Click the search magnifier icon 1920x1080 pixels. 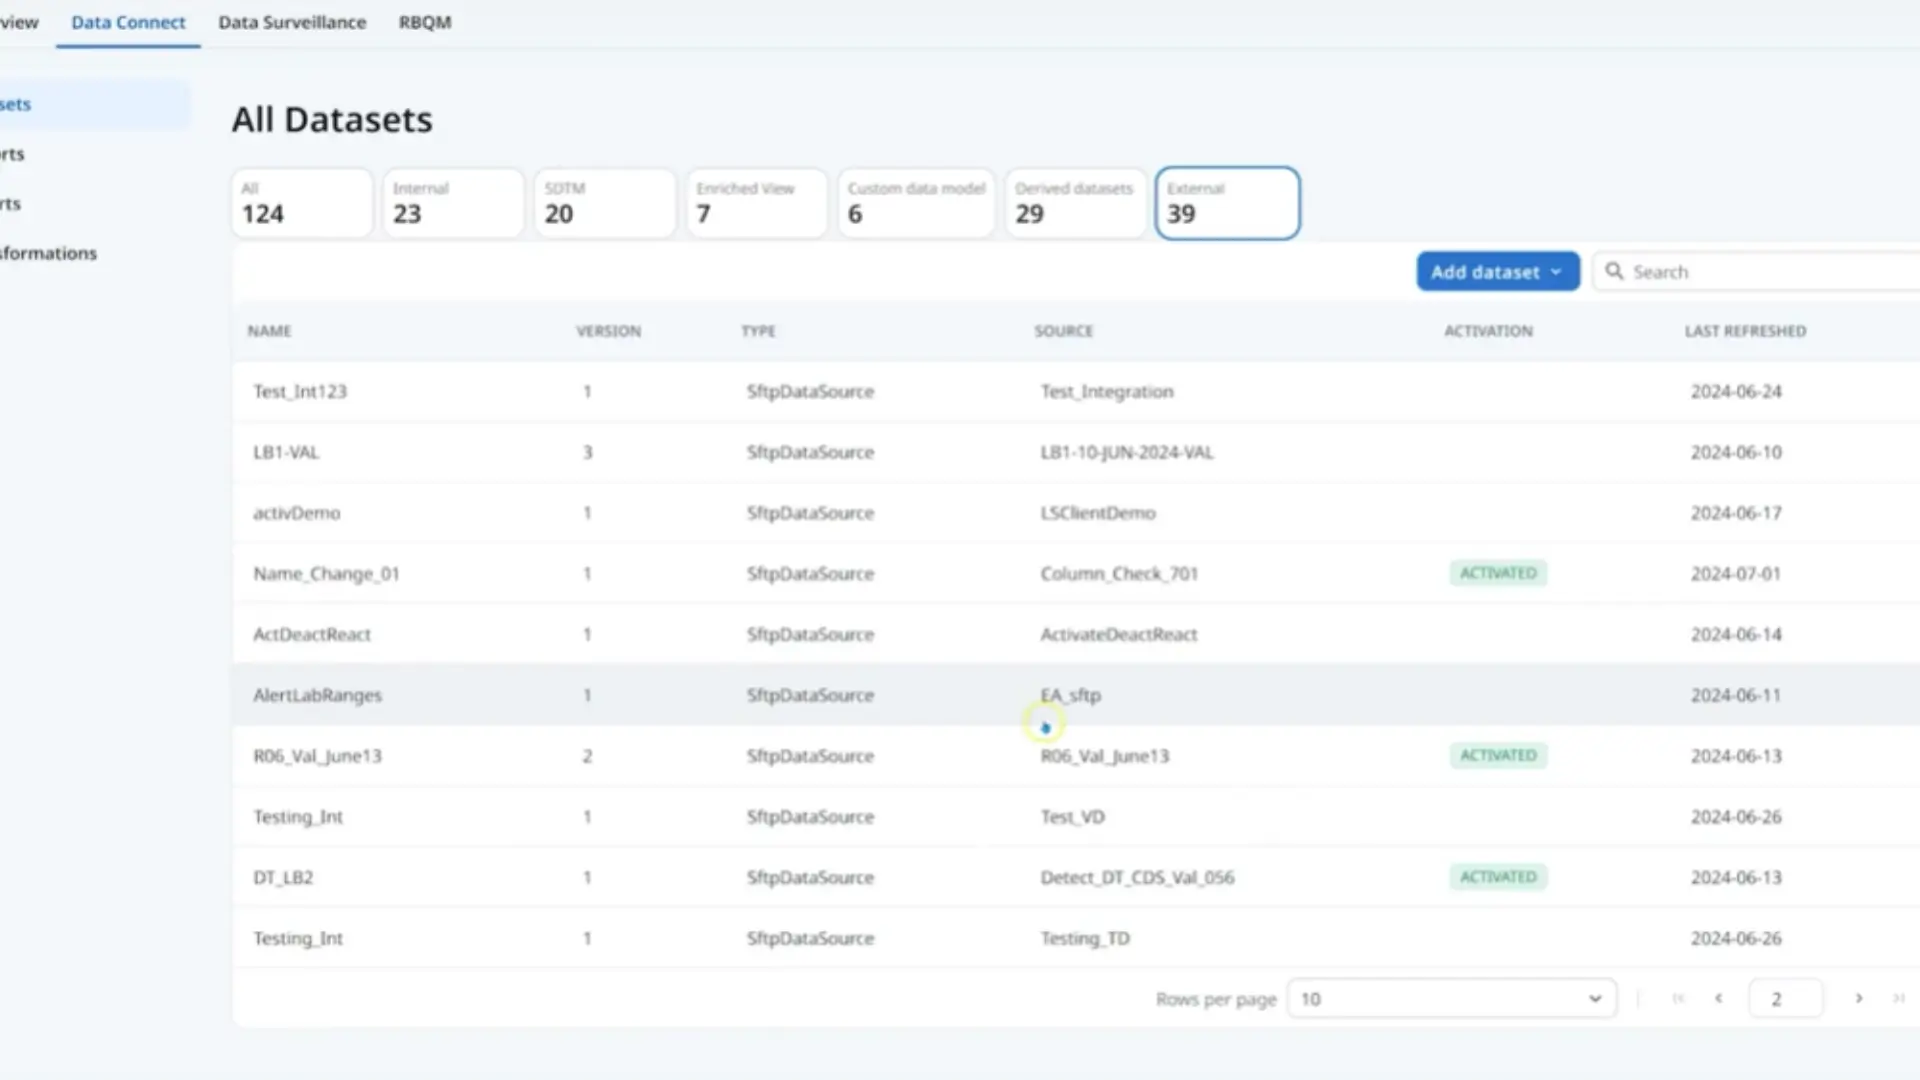click(1614, 271)
